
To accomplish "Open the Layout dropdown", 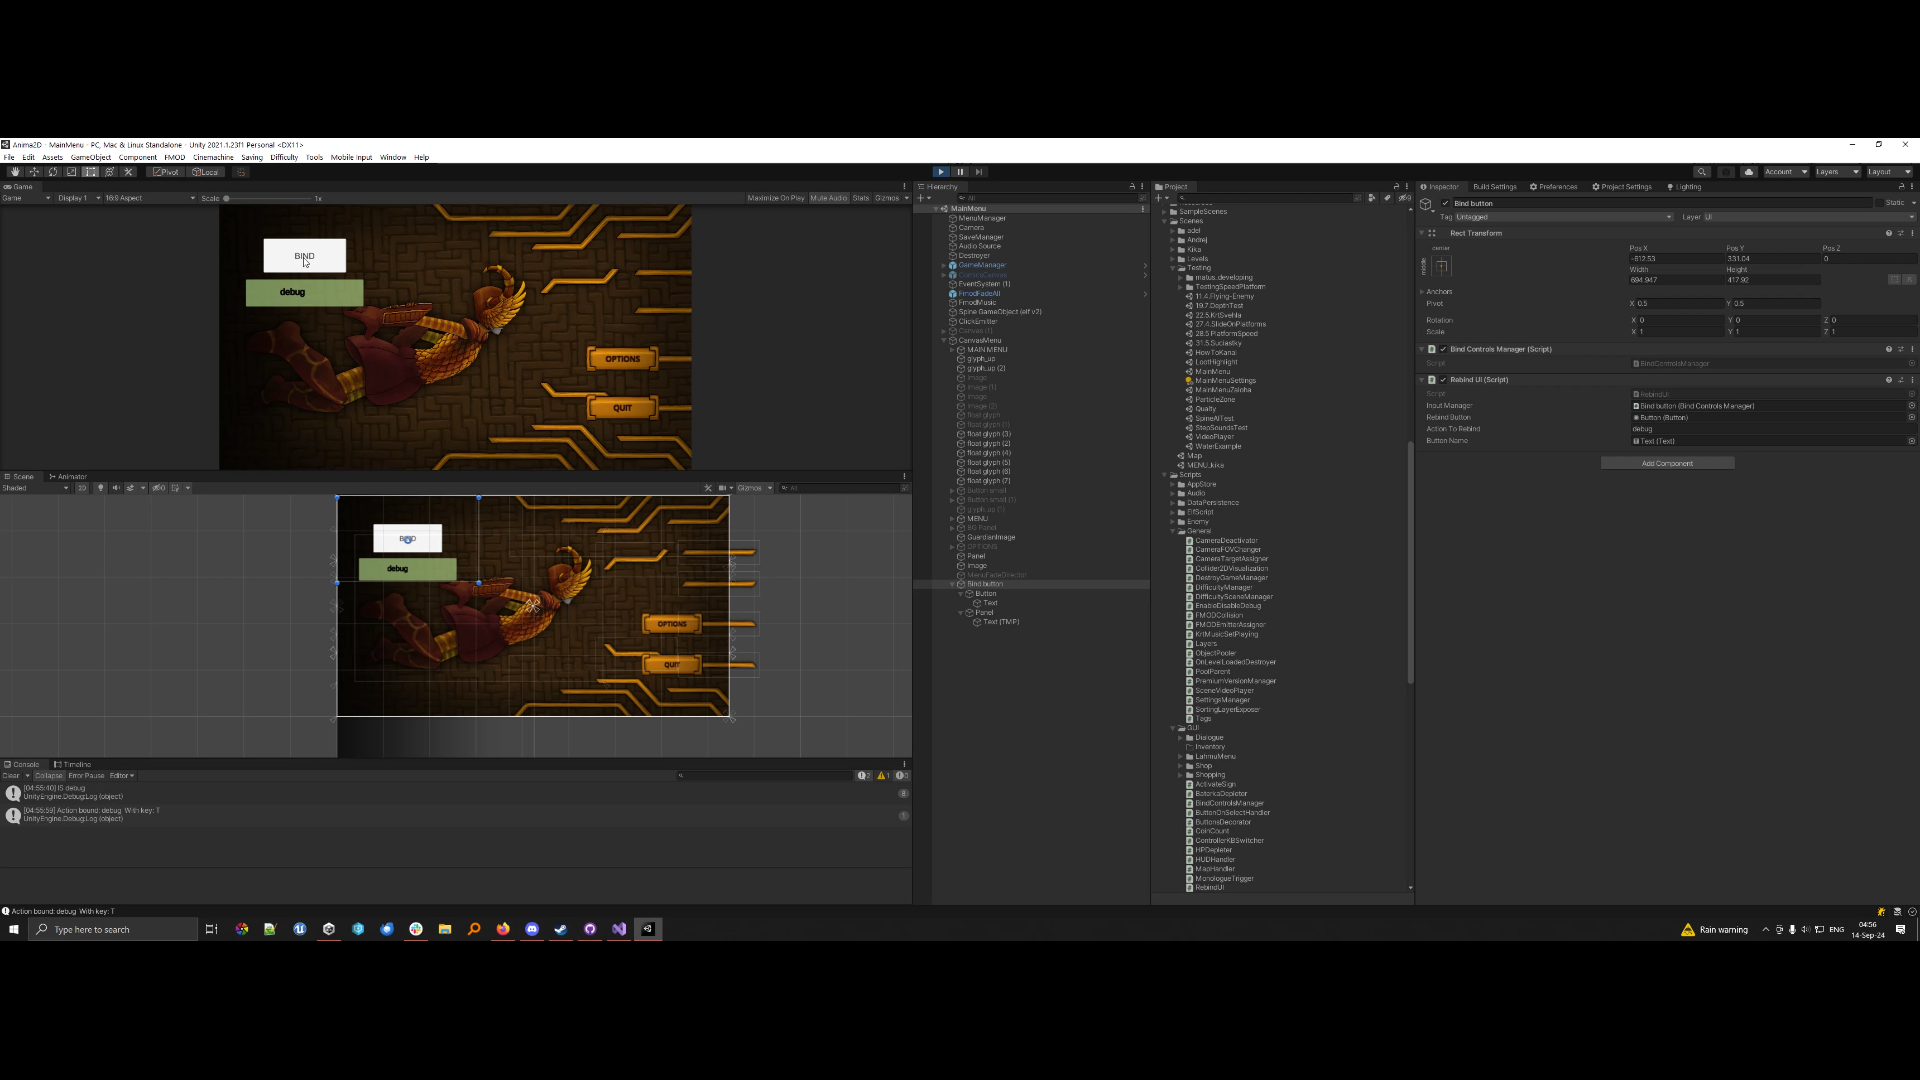I will 1889,172.
